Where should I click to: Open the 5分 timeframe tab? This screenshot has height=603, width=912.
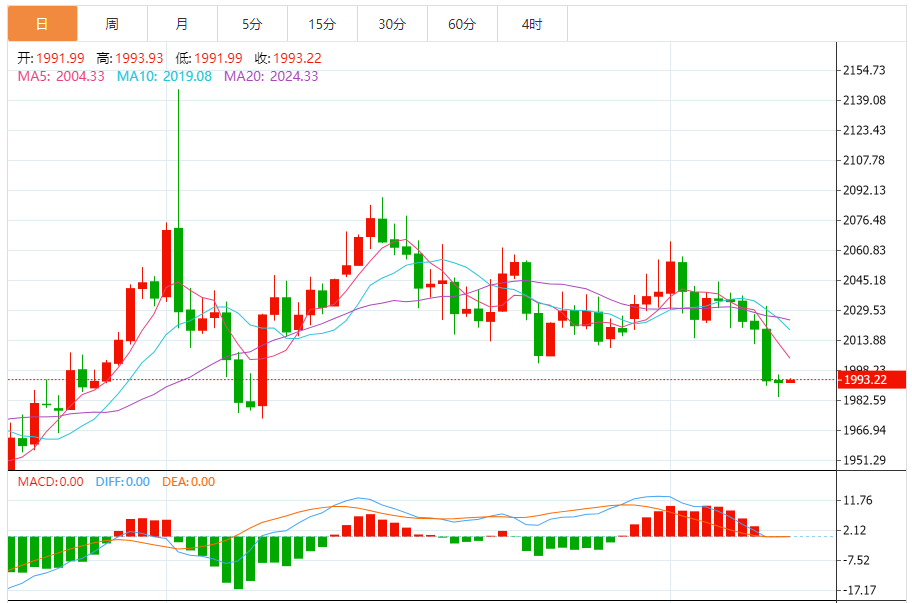(x=252, y=24)
